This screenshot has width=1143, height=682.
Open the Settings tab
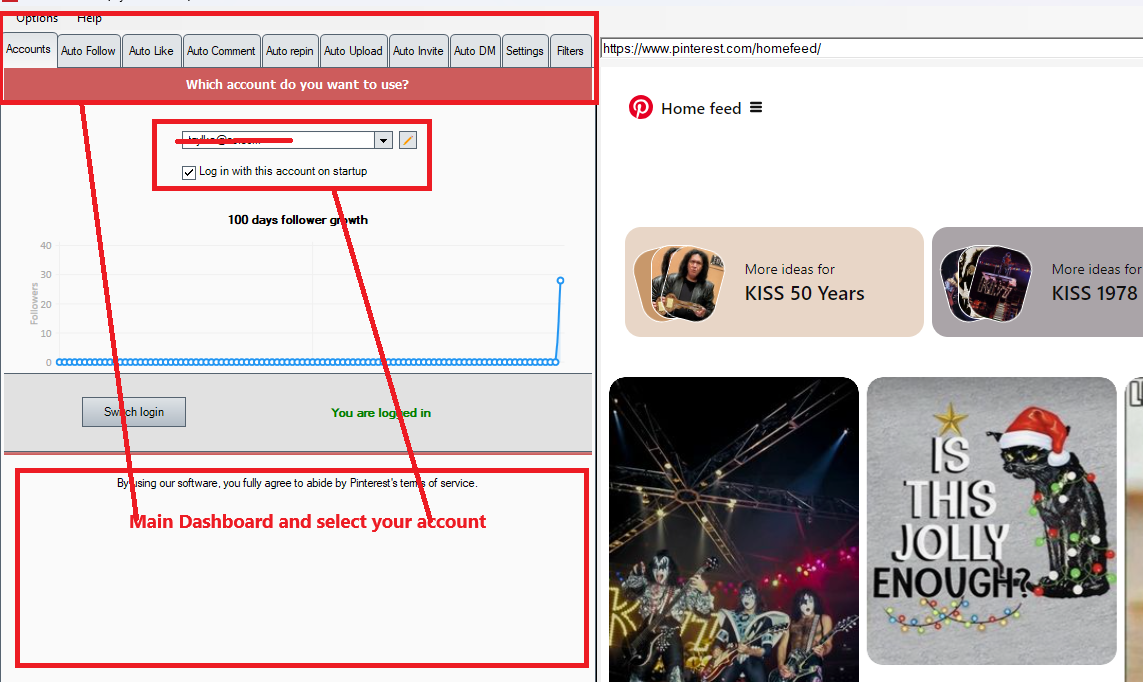coord(524,51)
